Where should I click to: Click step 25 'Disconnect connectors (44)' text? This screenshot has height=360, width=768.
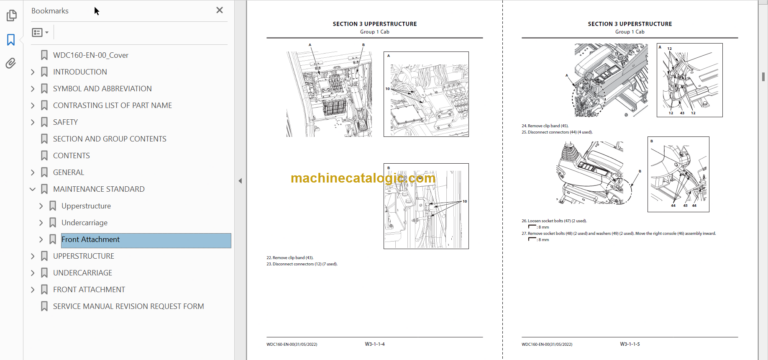coord(557,132)
